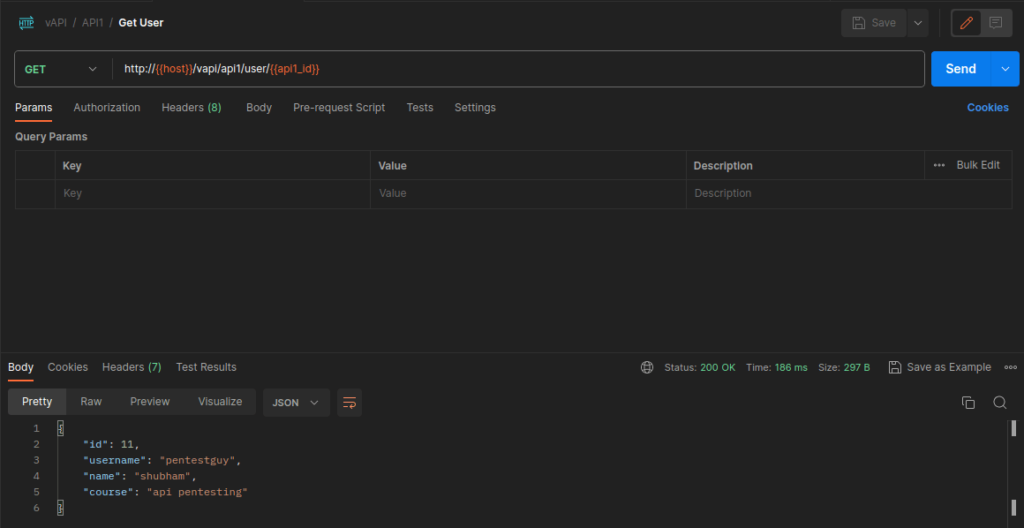Open the Test Results tab

pyautogui.click(x=206, y=367)
